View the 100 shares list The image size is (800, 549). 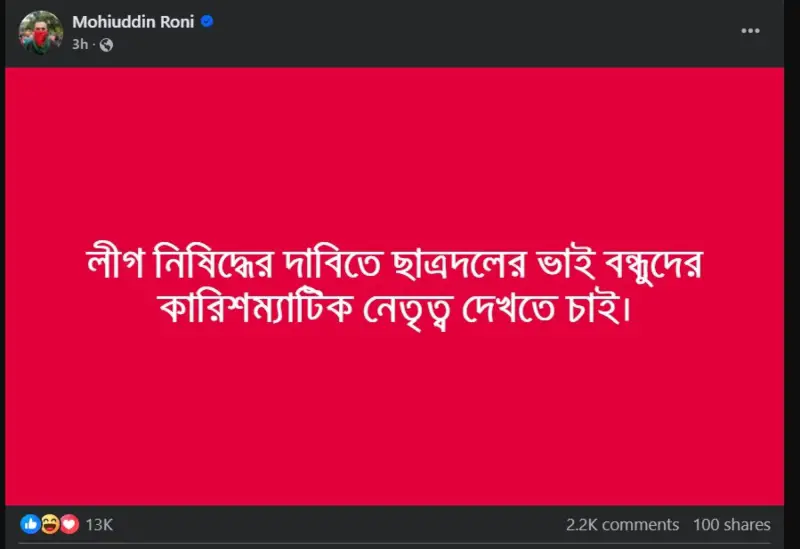[x=731, y=525]
